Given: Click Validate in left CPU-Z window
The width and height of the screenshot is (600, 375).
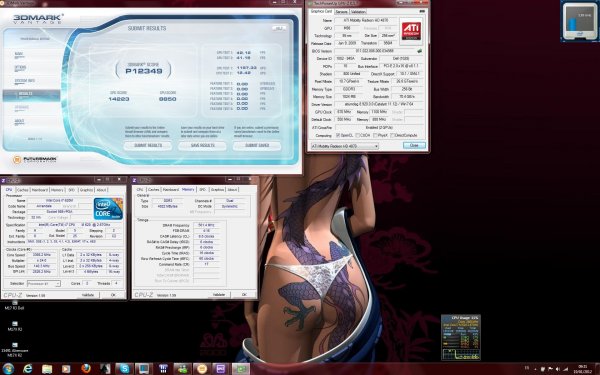Looking at the screenshot, I should (x=88, y=295).
